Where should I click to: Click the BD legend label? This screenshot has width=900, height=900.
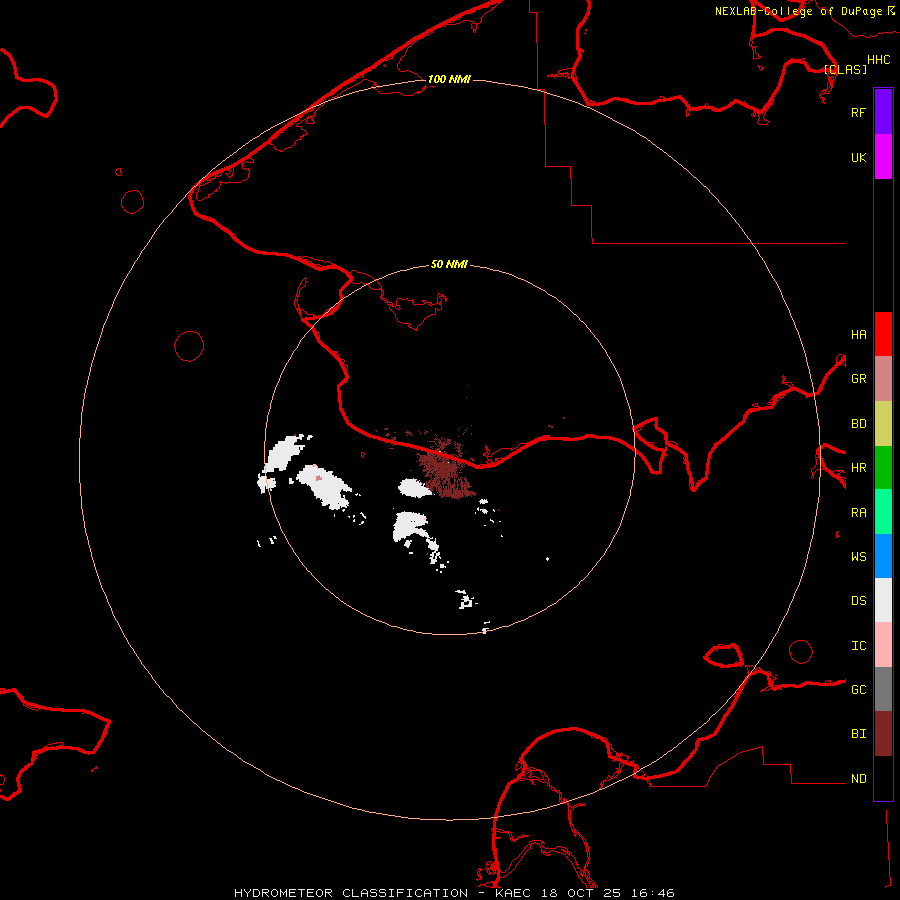[x=858, y=424]
